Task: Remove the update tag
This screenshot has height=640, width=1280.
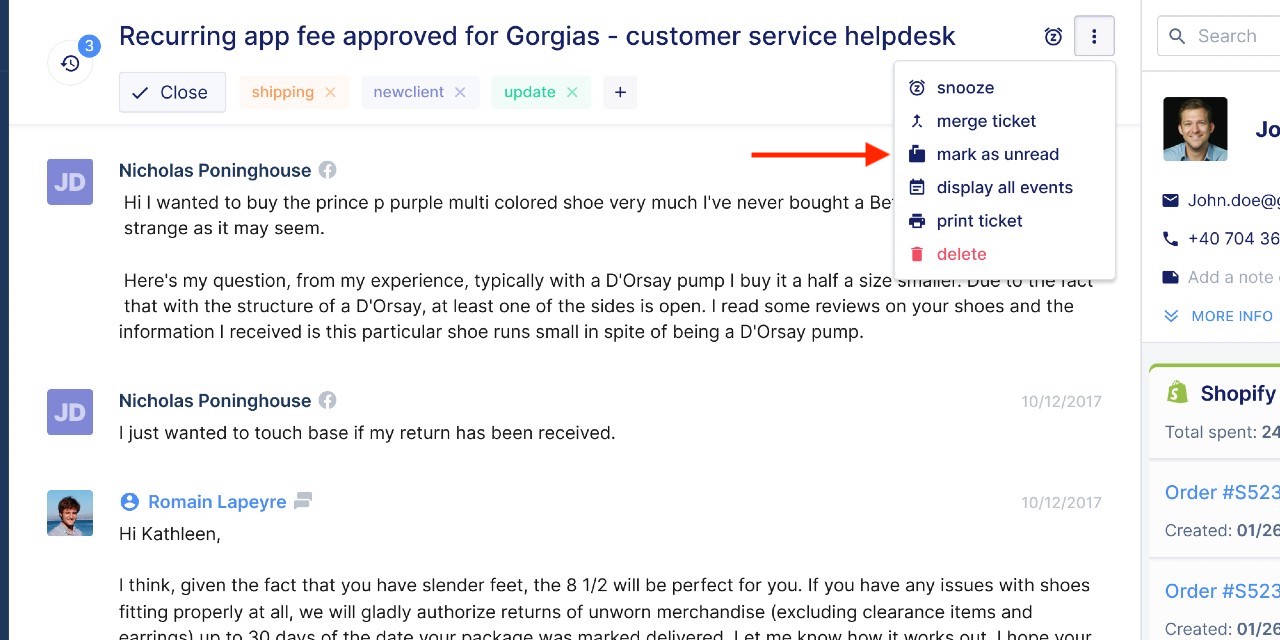Action: point(572,92)
